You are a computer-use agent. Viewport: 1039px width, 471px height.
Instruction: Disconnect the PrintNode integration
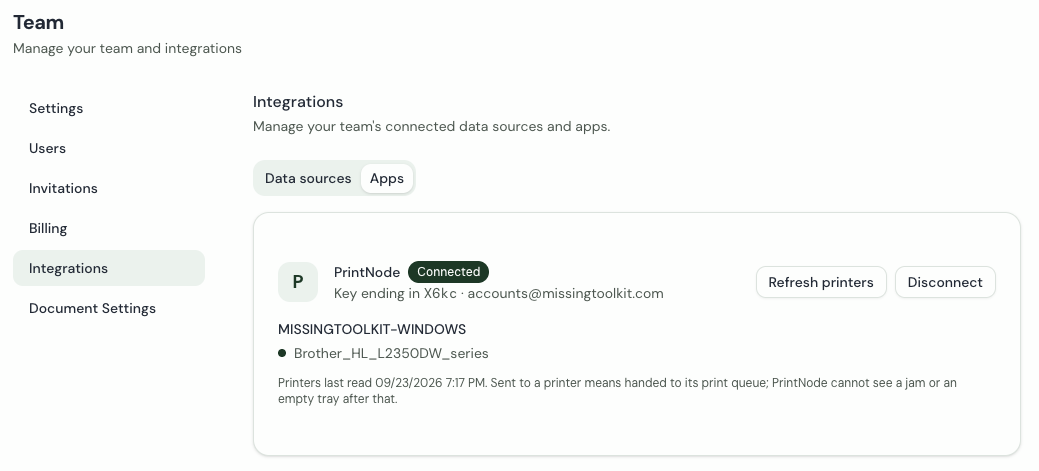pos(945,282)
